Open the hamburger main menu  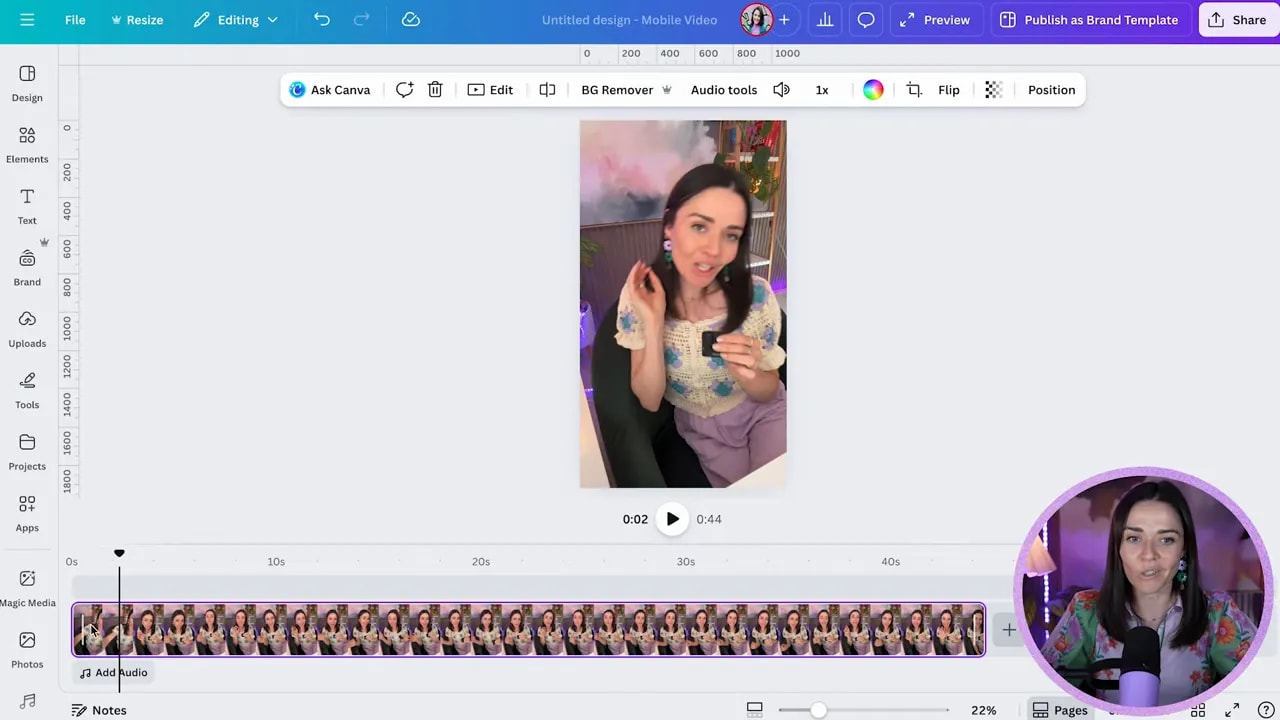pyautogui.click(x=27, y=20)
